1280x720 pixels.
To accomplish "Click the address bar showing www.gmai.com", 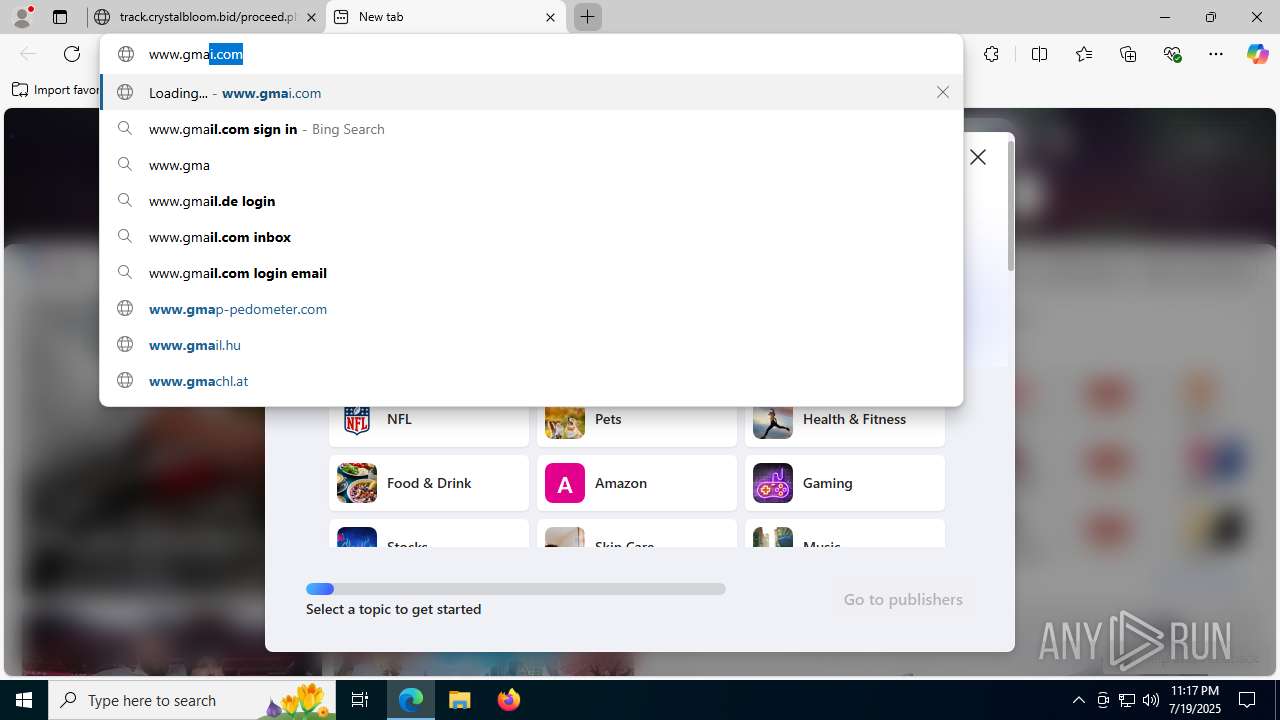I will point(531,54).
